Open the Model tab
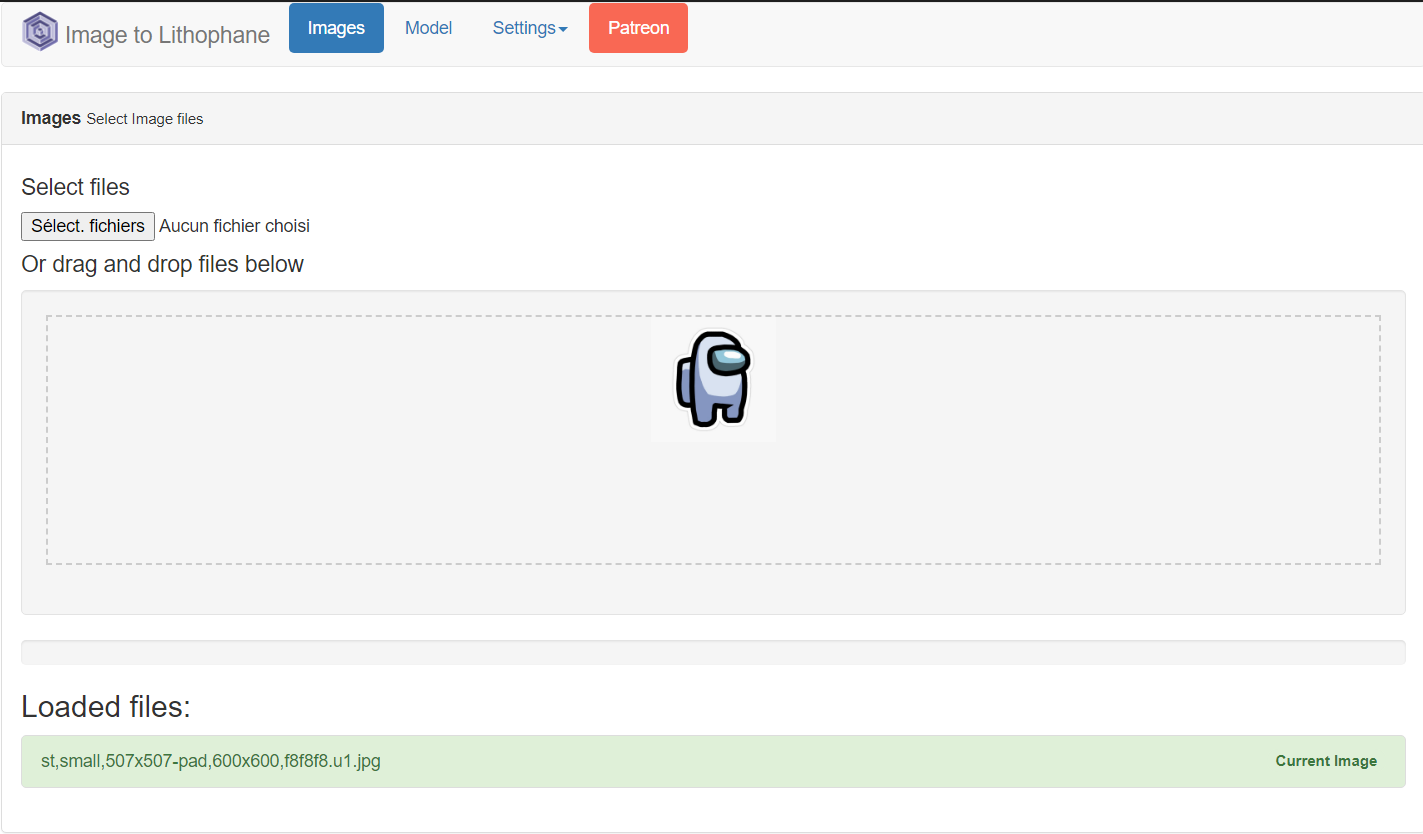The image size is (1423, 834). [x=428, y=28]
